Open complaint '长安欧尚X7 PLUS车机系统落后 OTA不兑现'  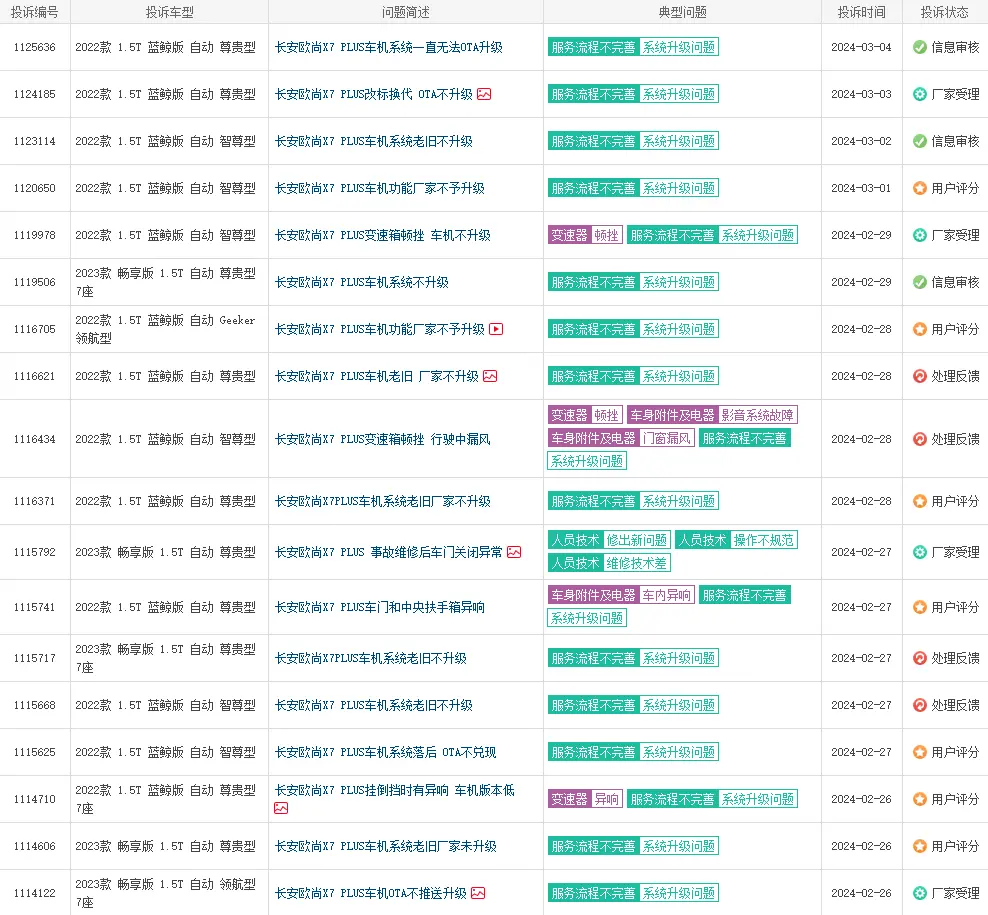tap(386, 752)
